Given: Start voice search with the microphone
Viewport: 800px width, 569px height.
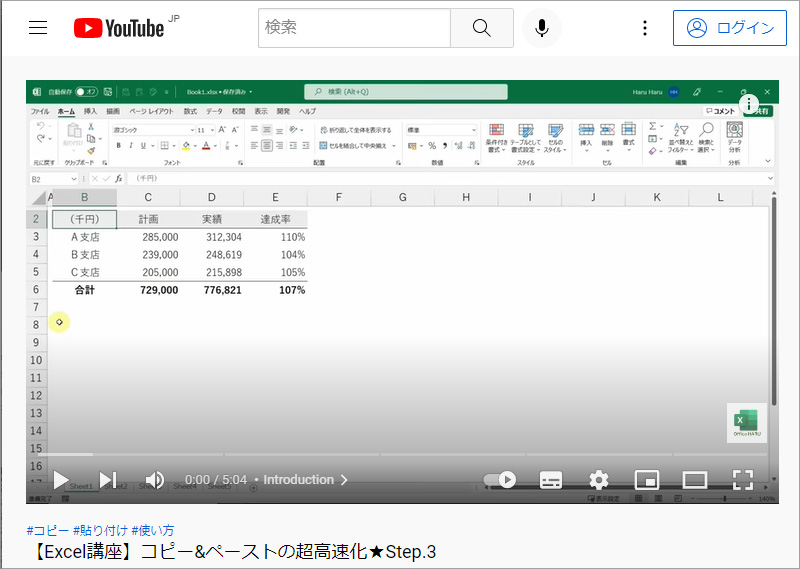Looking at the screenshot, I should [542, 28].
